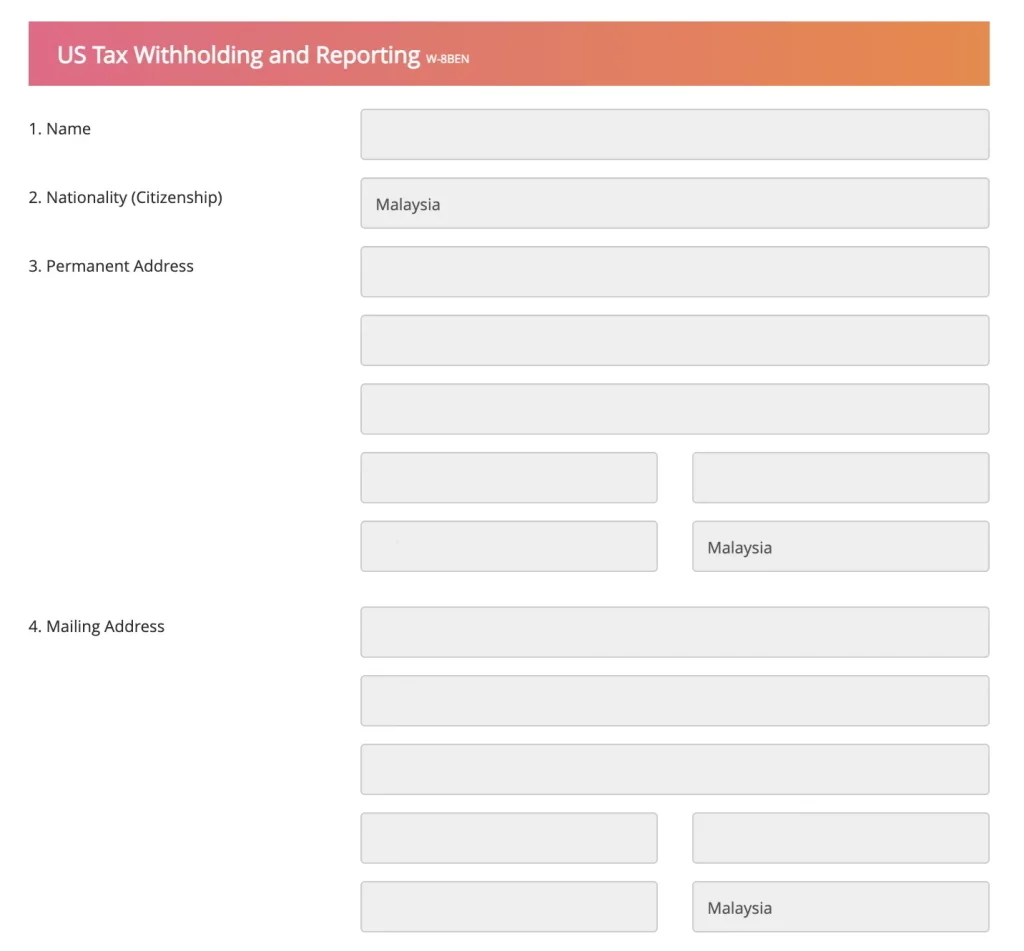The width and height of the screenshot is (1024, 951).
Task: Click left half-width field in Mailing Address fourth row
Action: pos(509,838)
